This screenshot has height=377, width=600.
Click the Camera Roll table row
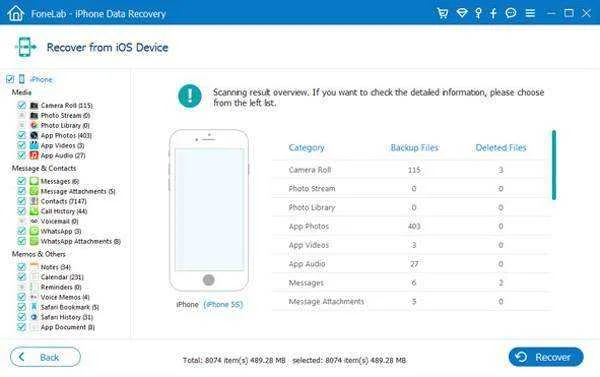coord(411,170)
